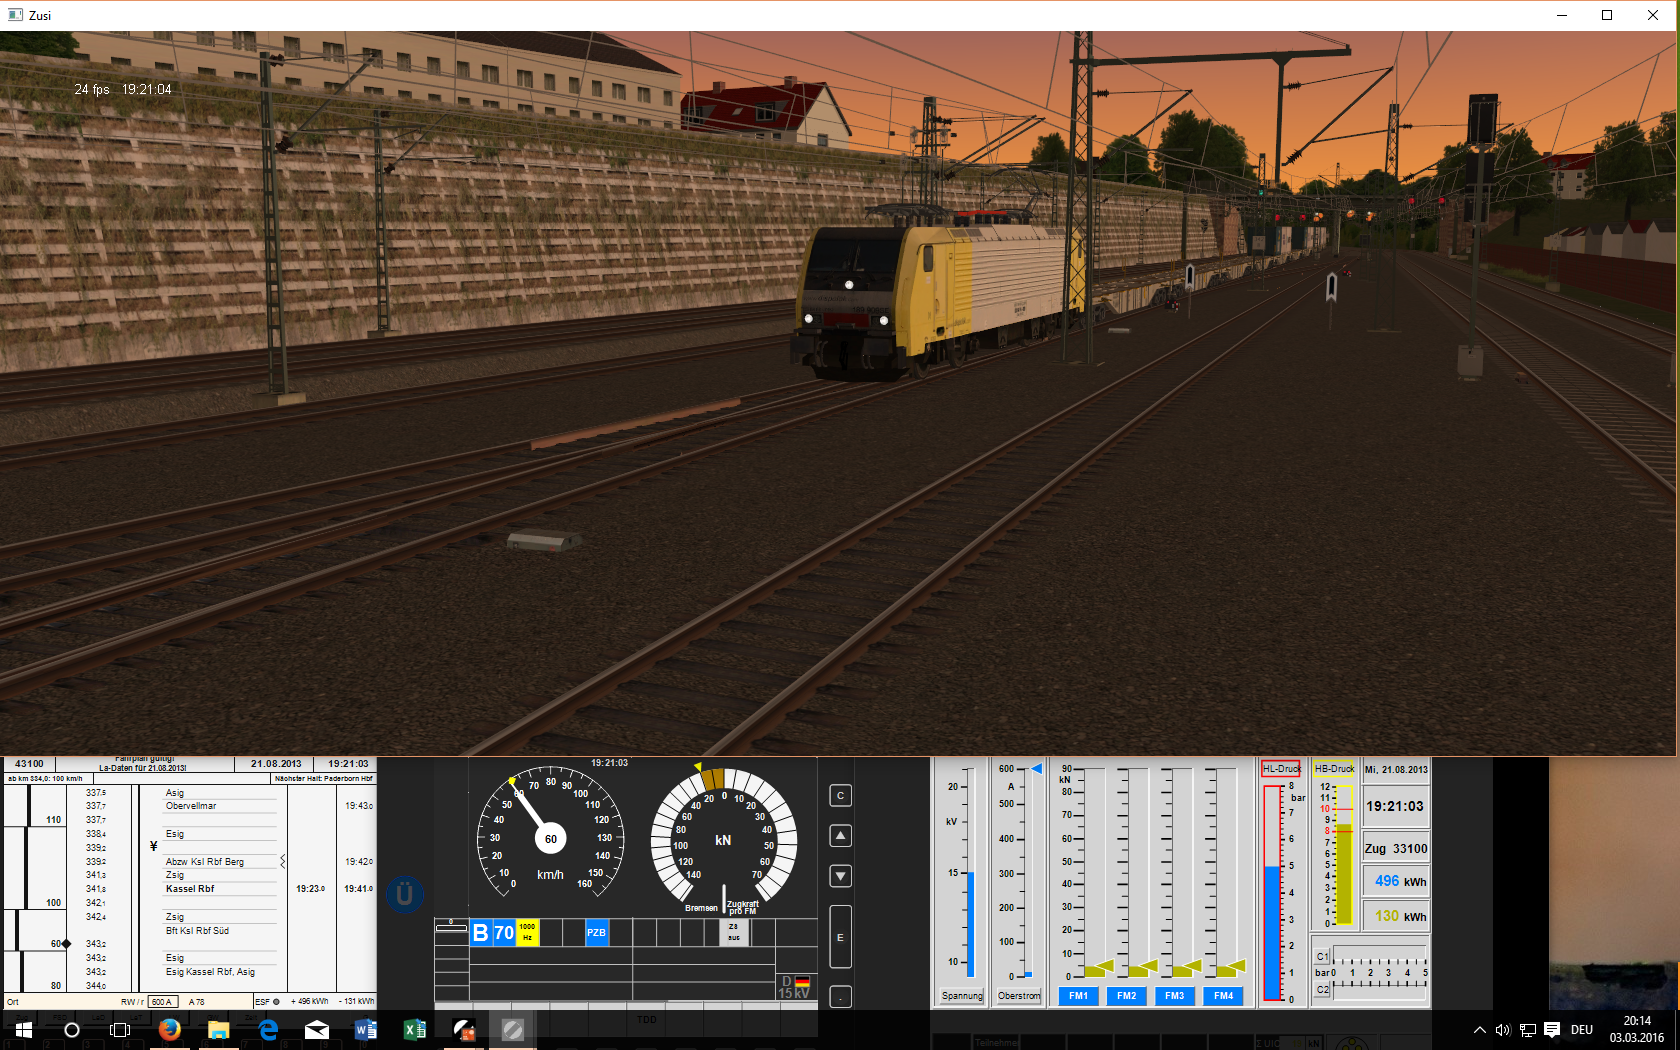
Task: Expand hidden system tray icons chevron
Action: [1480, 1030]
